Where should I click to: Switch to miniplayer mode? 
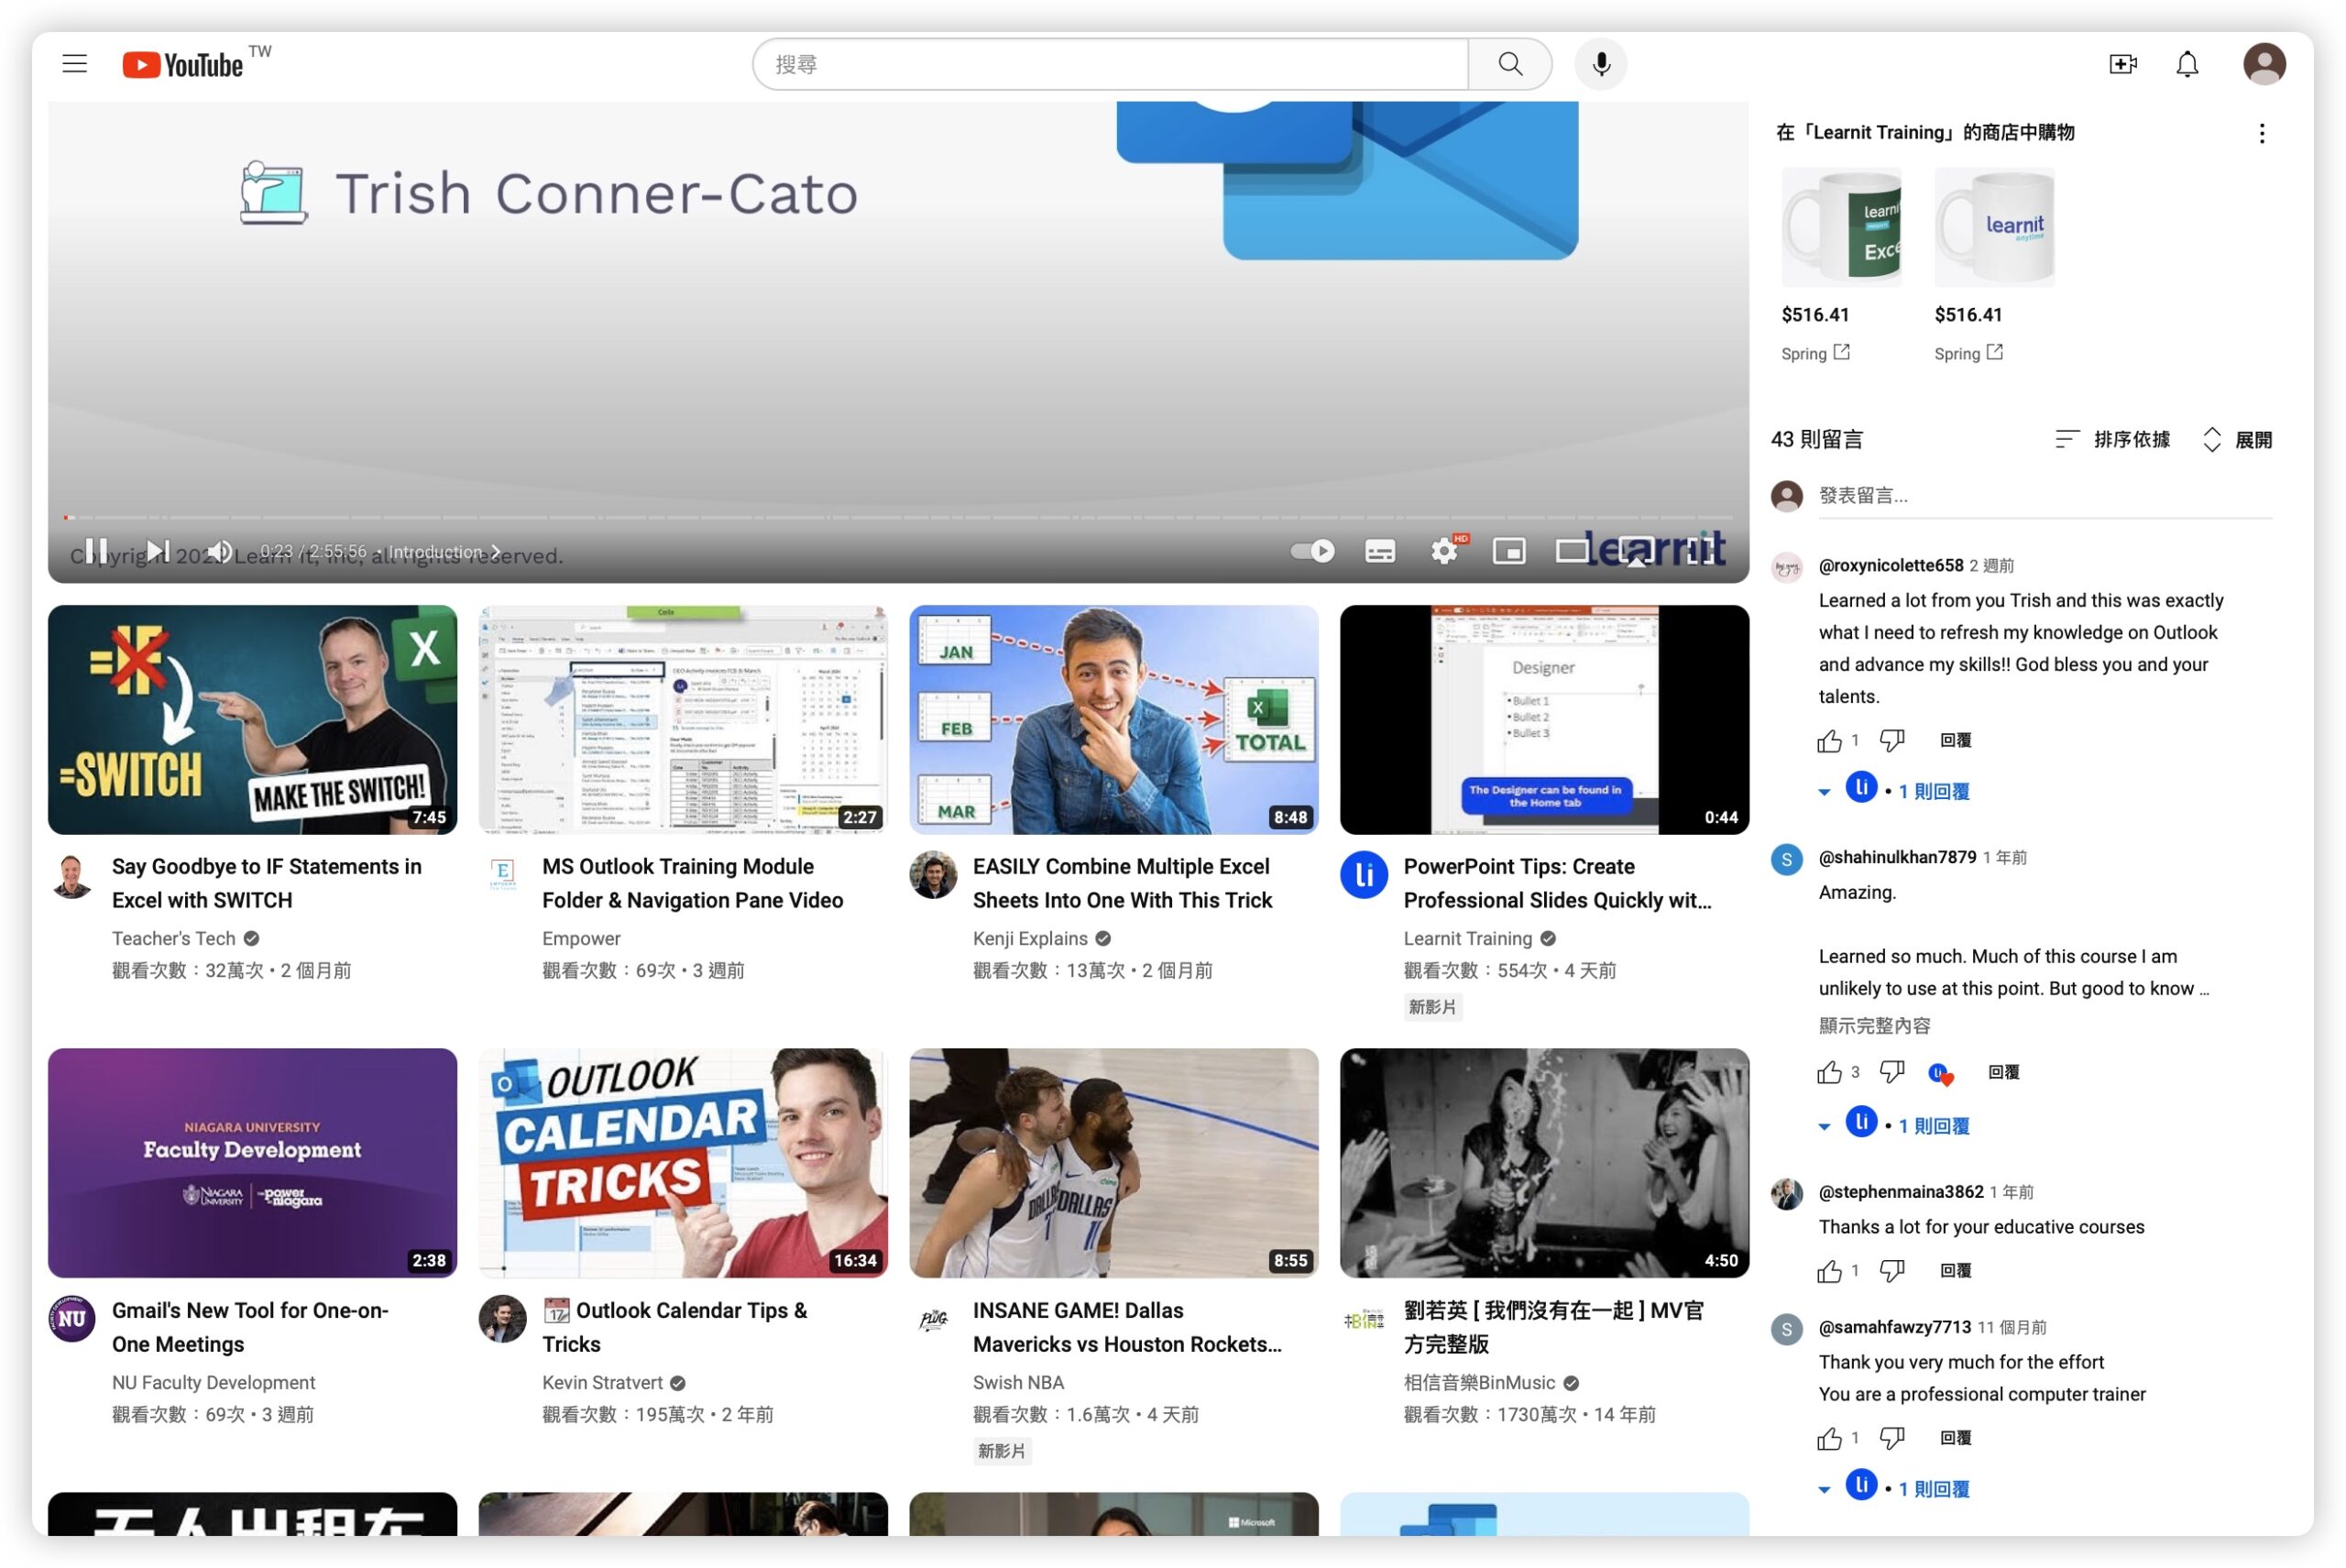click(x=1509, y=551)
